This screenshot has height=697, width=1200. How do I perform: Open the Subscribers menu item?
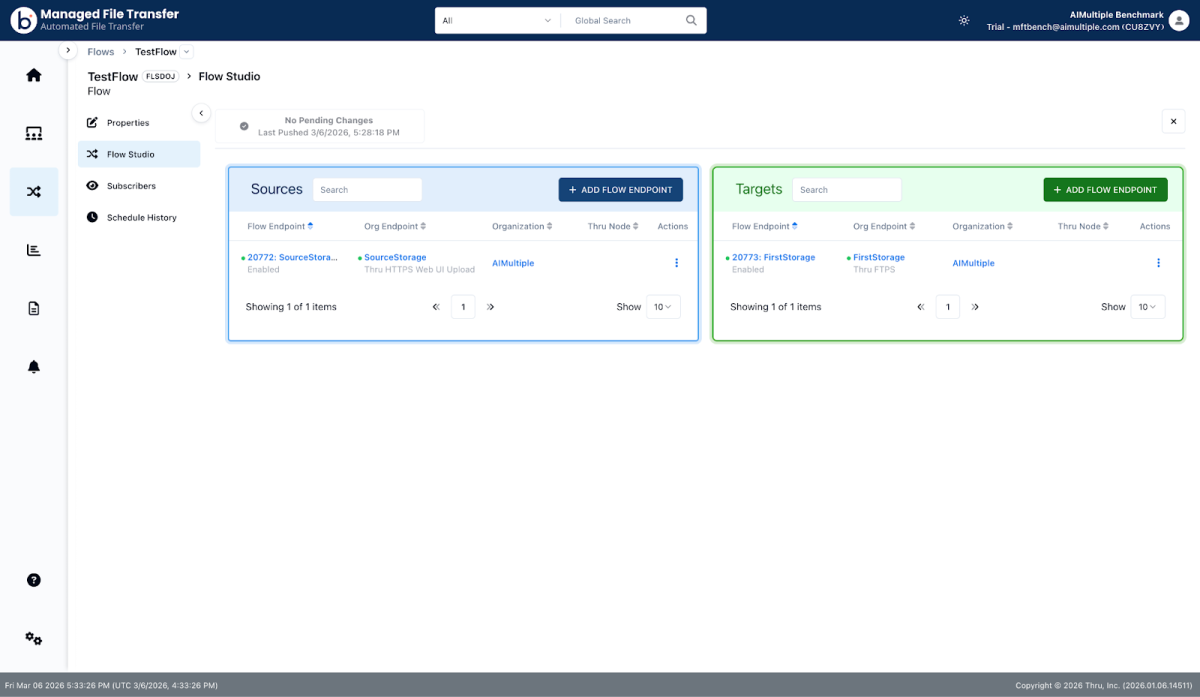(131, 186)
